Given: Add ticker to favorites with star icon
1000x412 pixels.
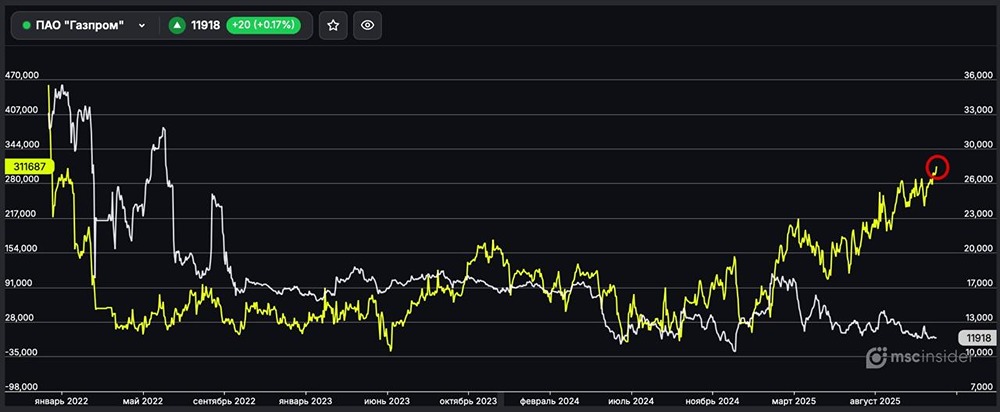Looking at the screenshot, I should [333, 25].
